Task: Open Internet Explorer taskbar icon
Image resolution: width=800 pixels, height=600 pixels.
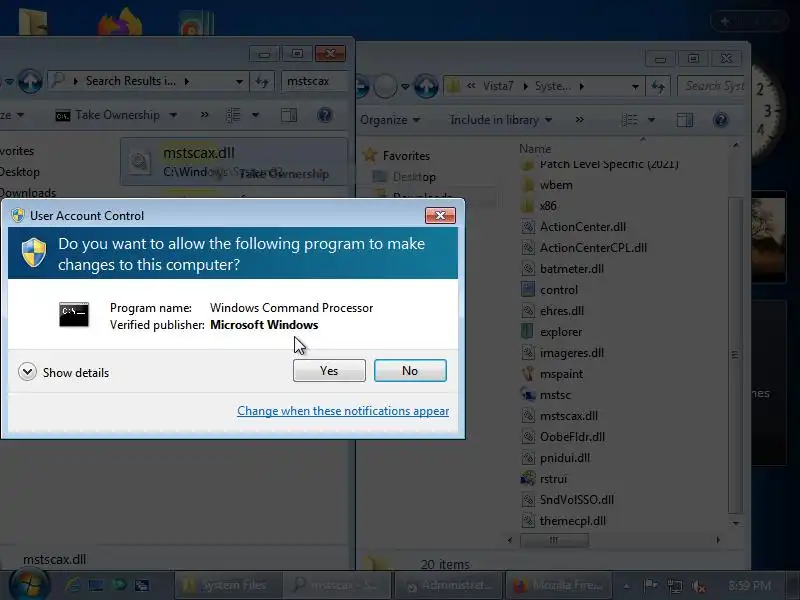Action: [x=72, y=585]
